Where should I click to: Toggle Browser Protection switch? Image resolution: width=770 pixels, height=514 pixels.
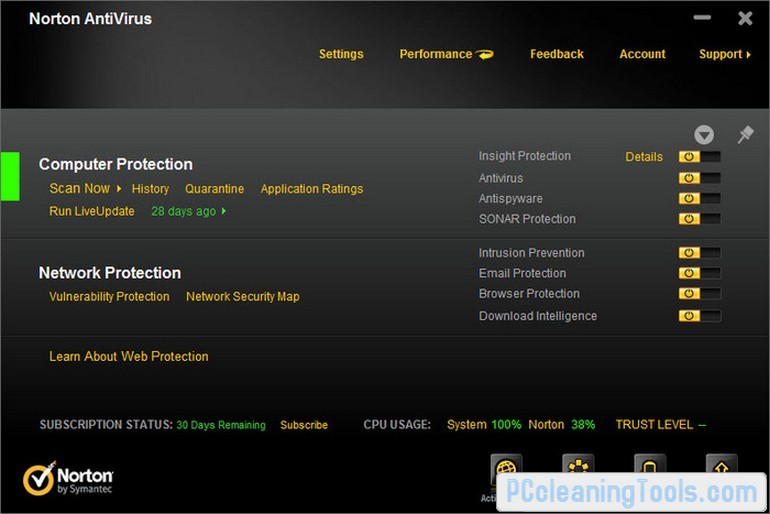[700, 294]
